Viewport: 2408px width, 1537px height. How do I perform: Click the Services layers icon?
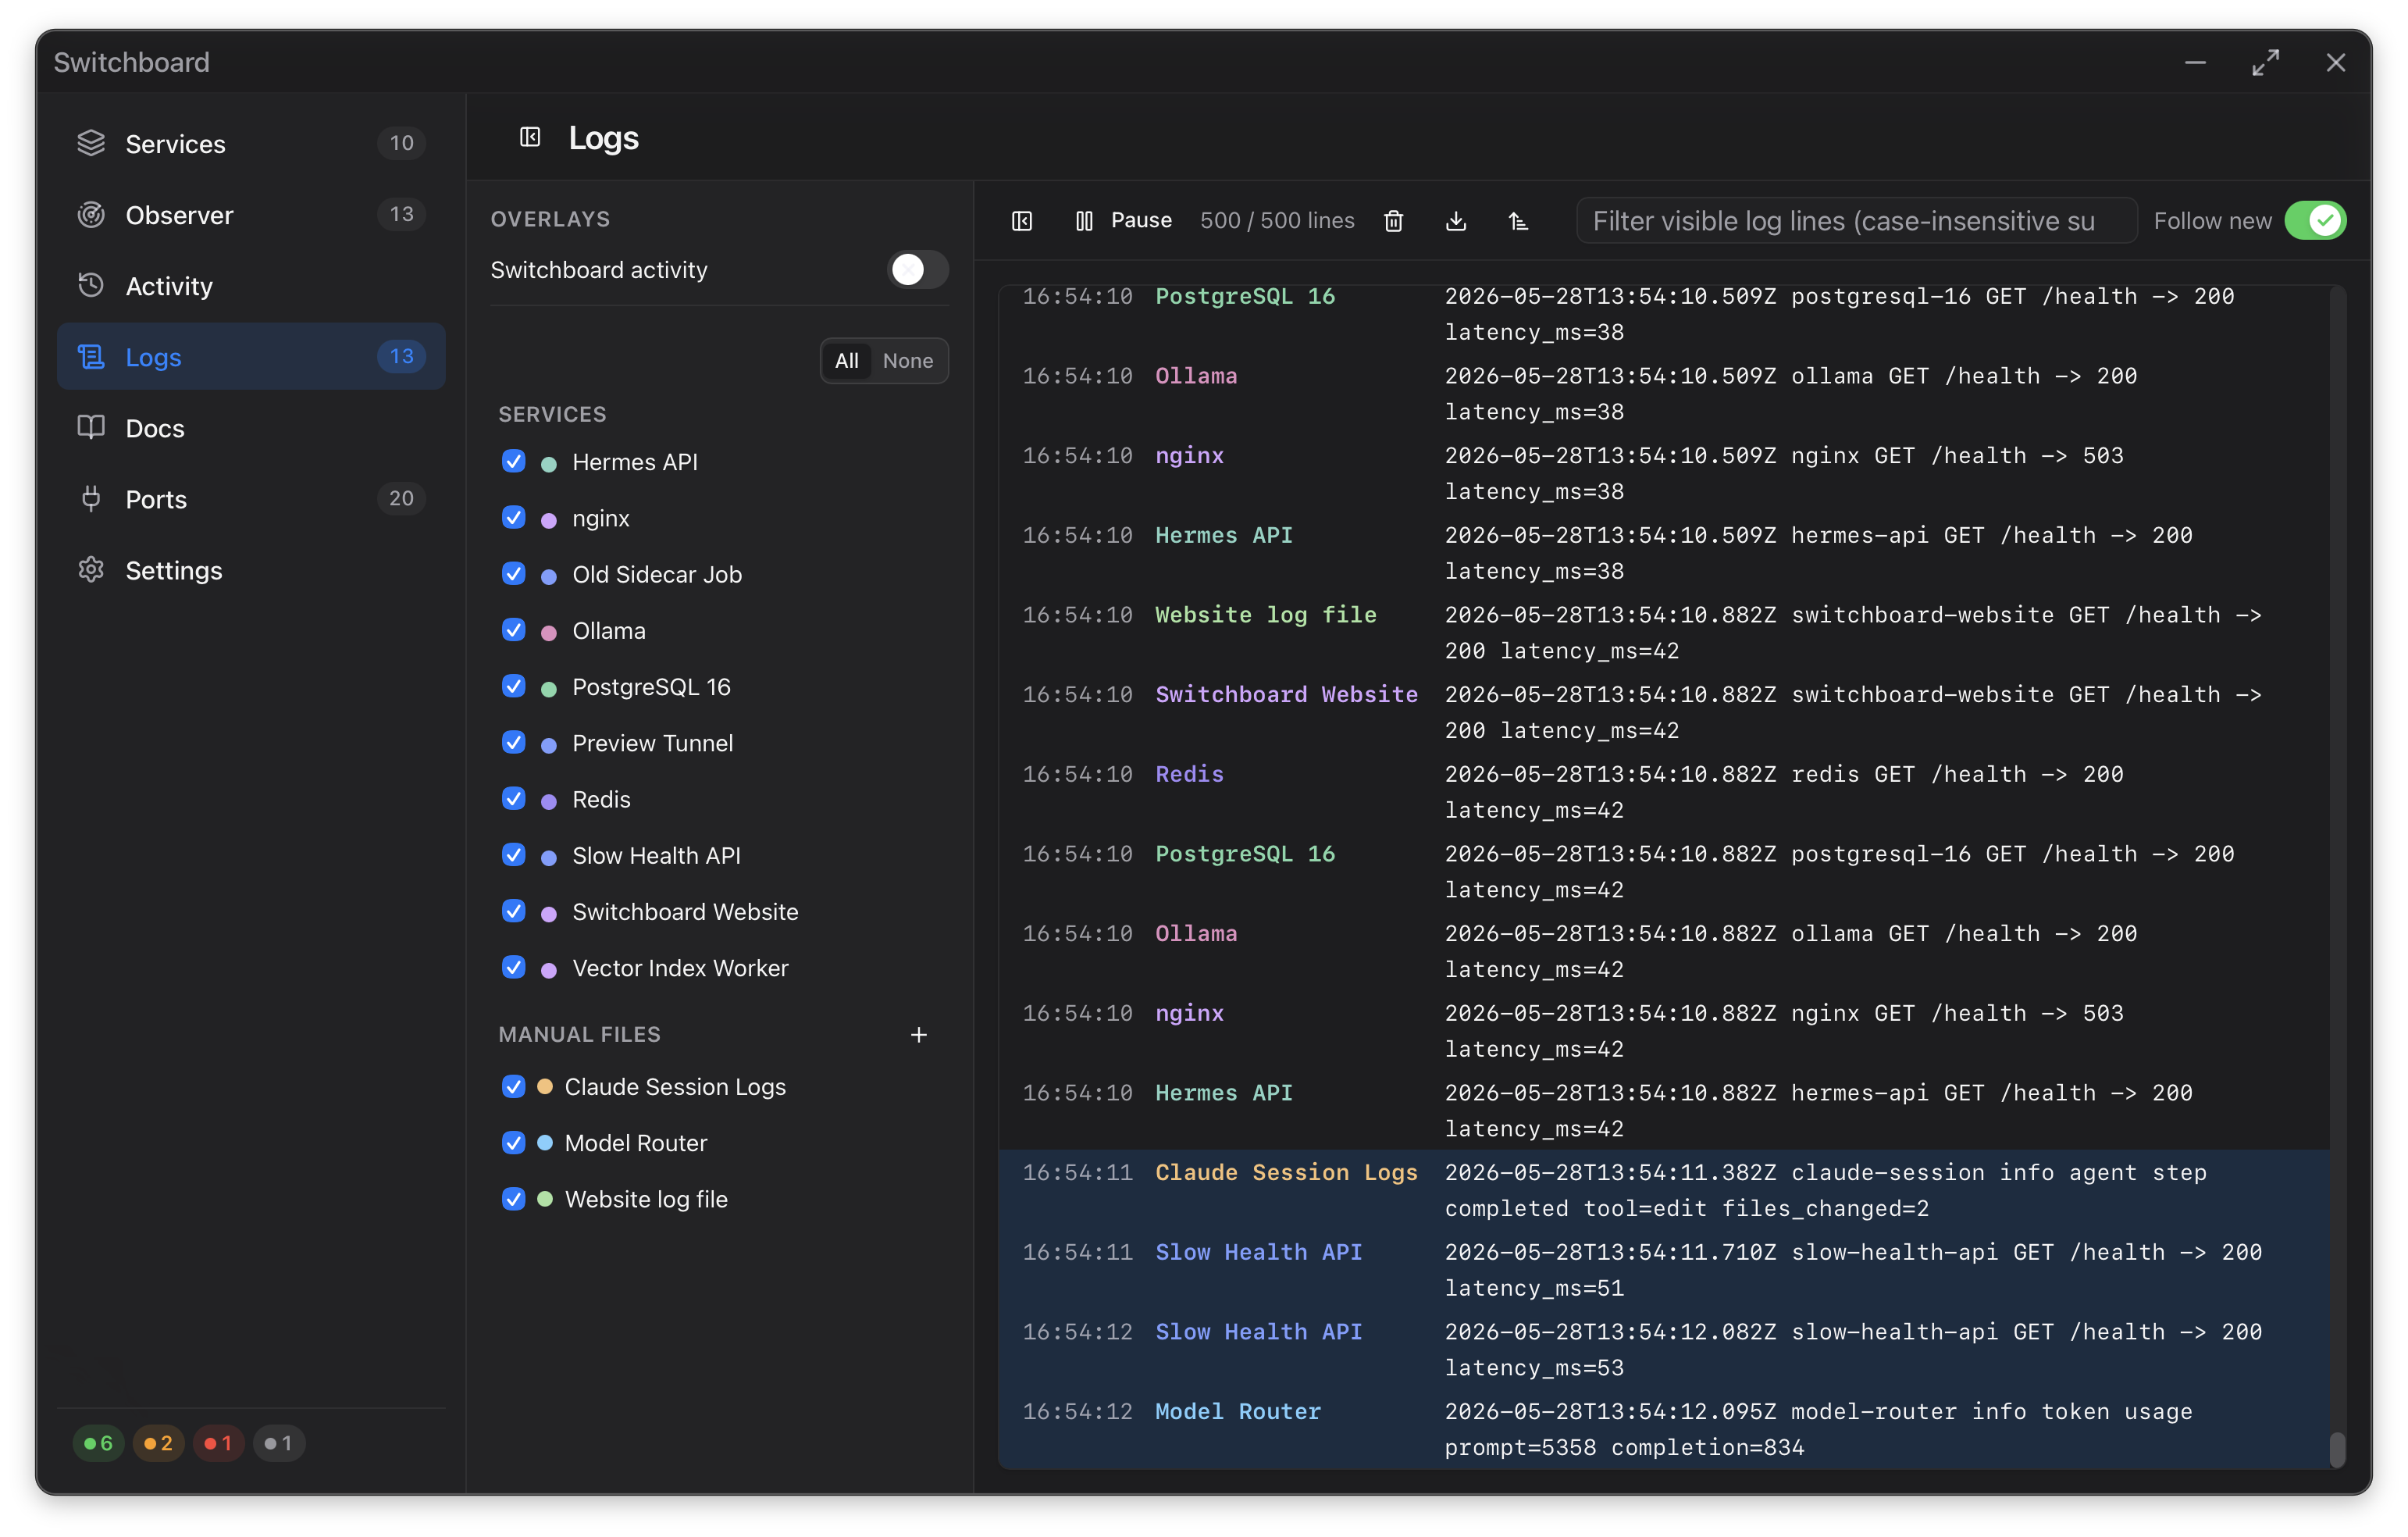coord(91,143)
